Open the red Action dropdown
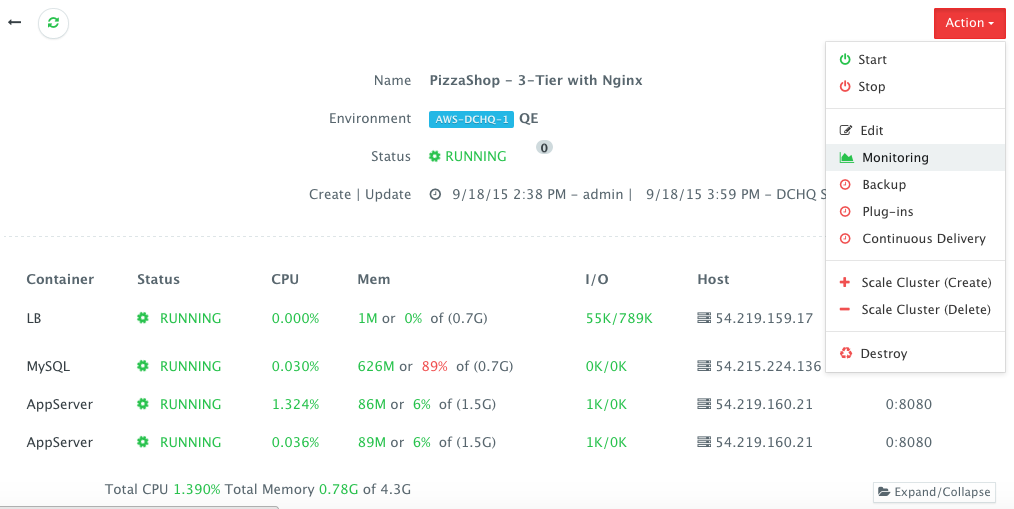Screen dimensions: 1014x509 969,23
